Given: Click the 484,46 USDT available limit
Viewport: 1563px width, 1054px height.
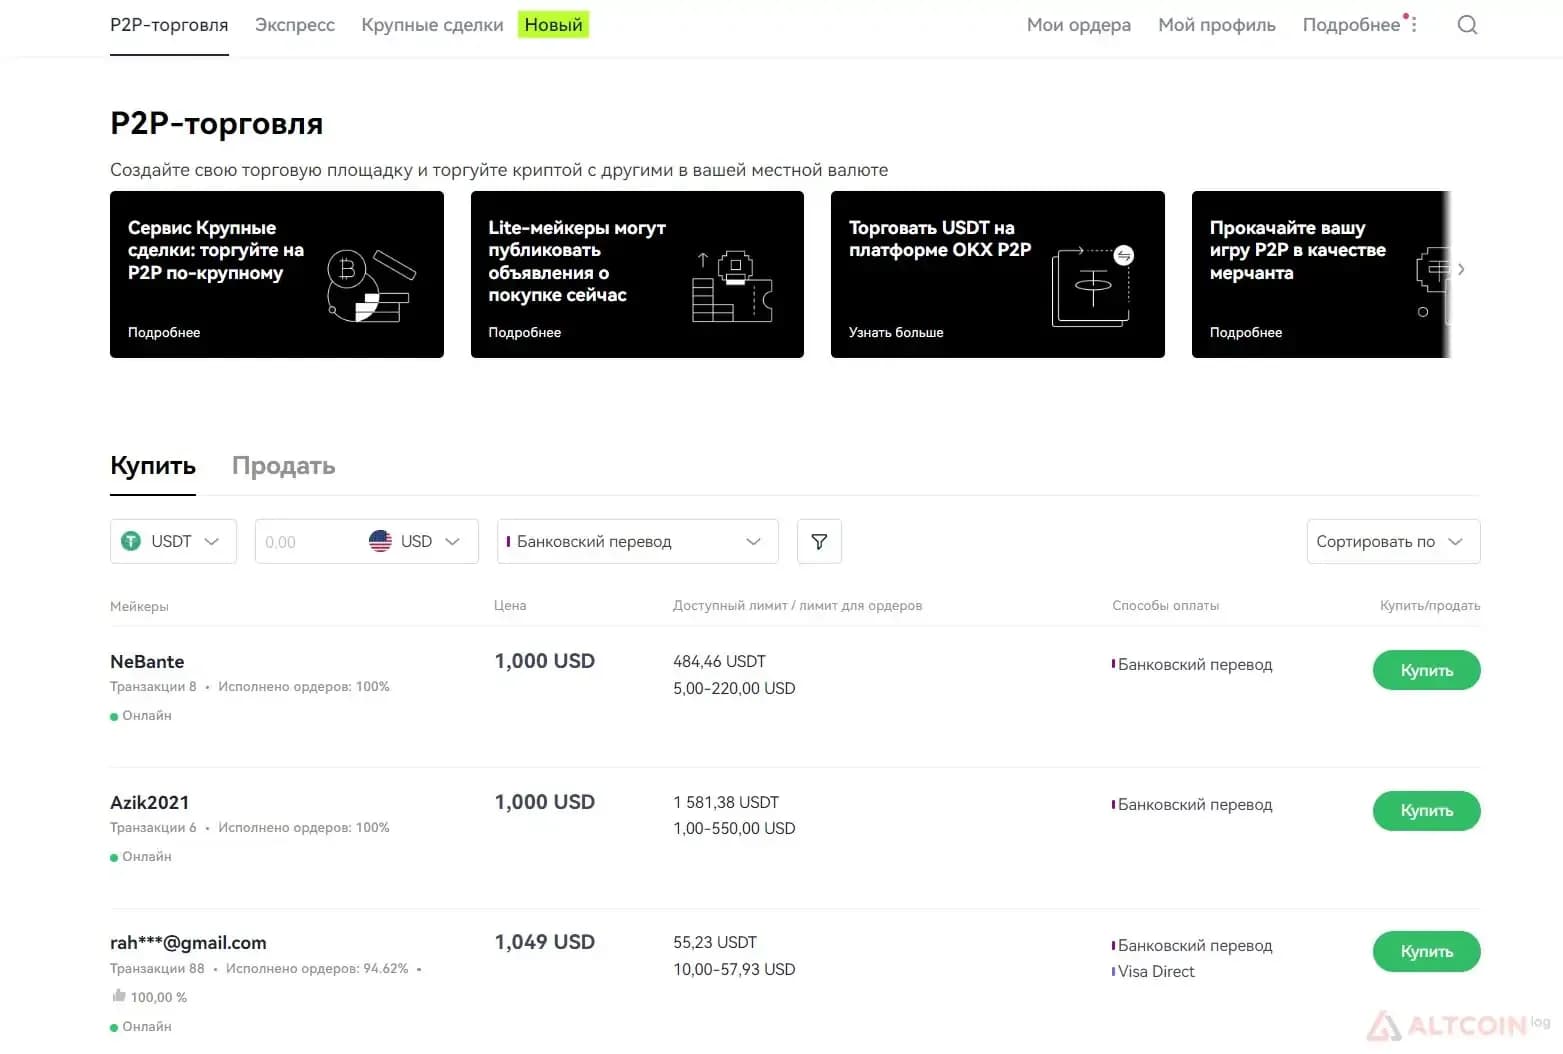Looking at the screenshot, I should 719,661.
